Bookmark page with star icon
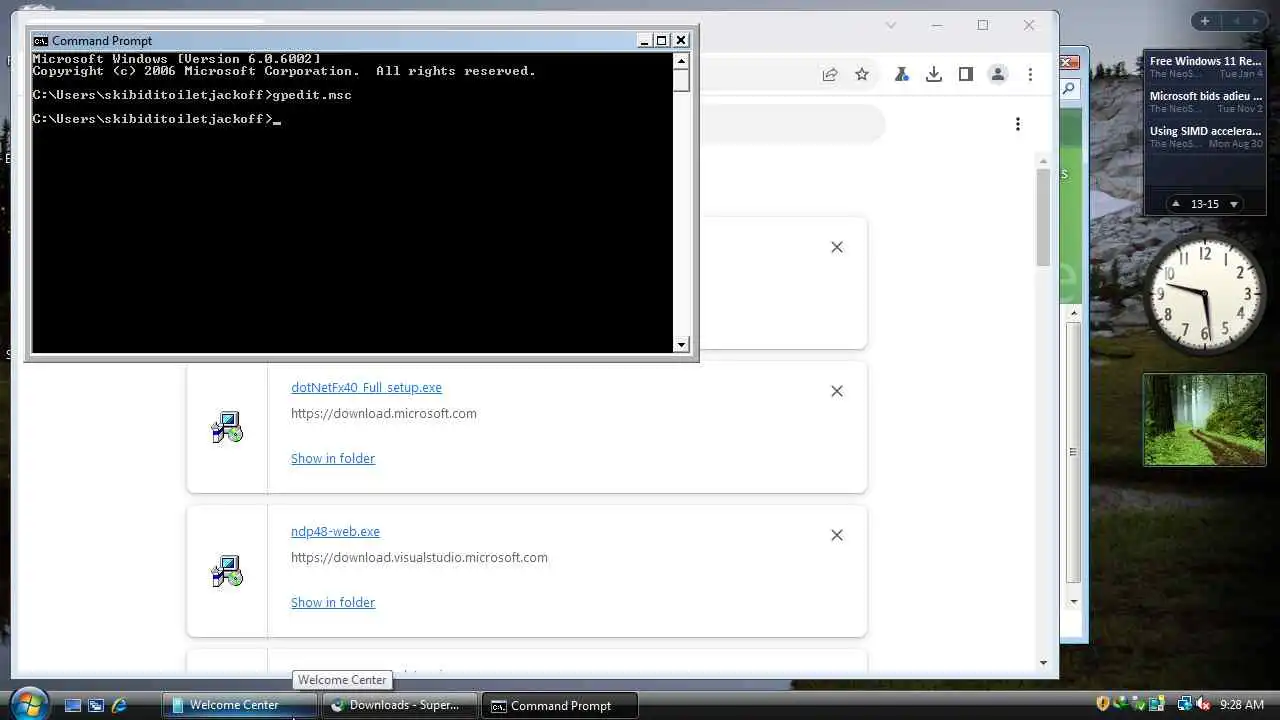 click(x=862, y=74)
